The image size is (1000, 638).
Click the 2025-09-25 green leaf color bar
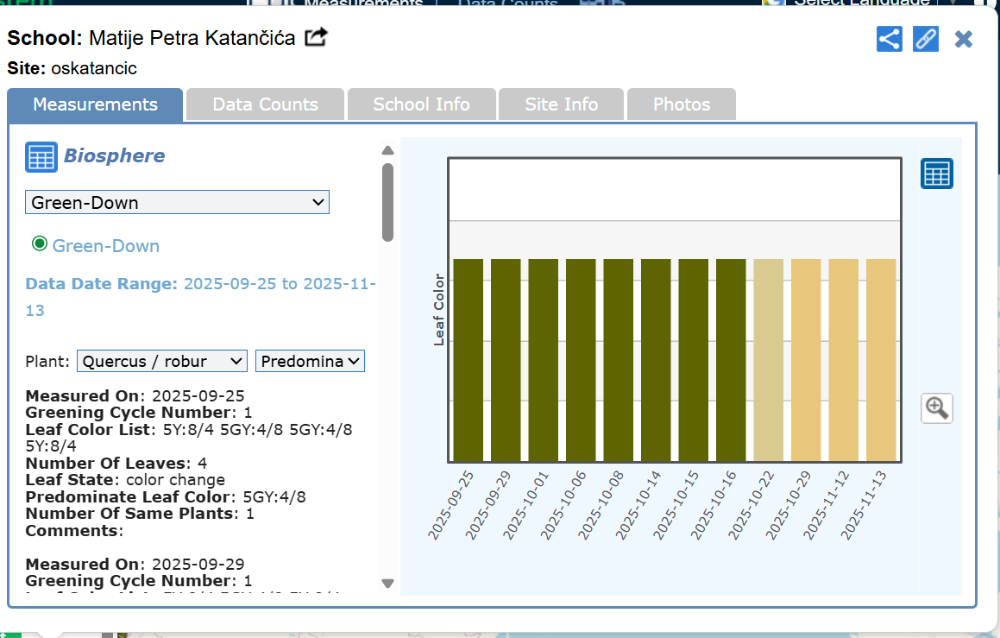click(x=467, y=360)
